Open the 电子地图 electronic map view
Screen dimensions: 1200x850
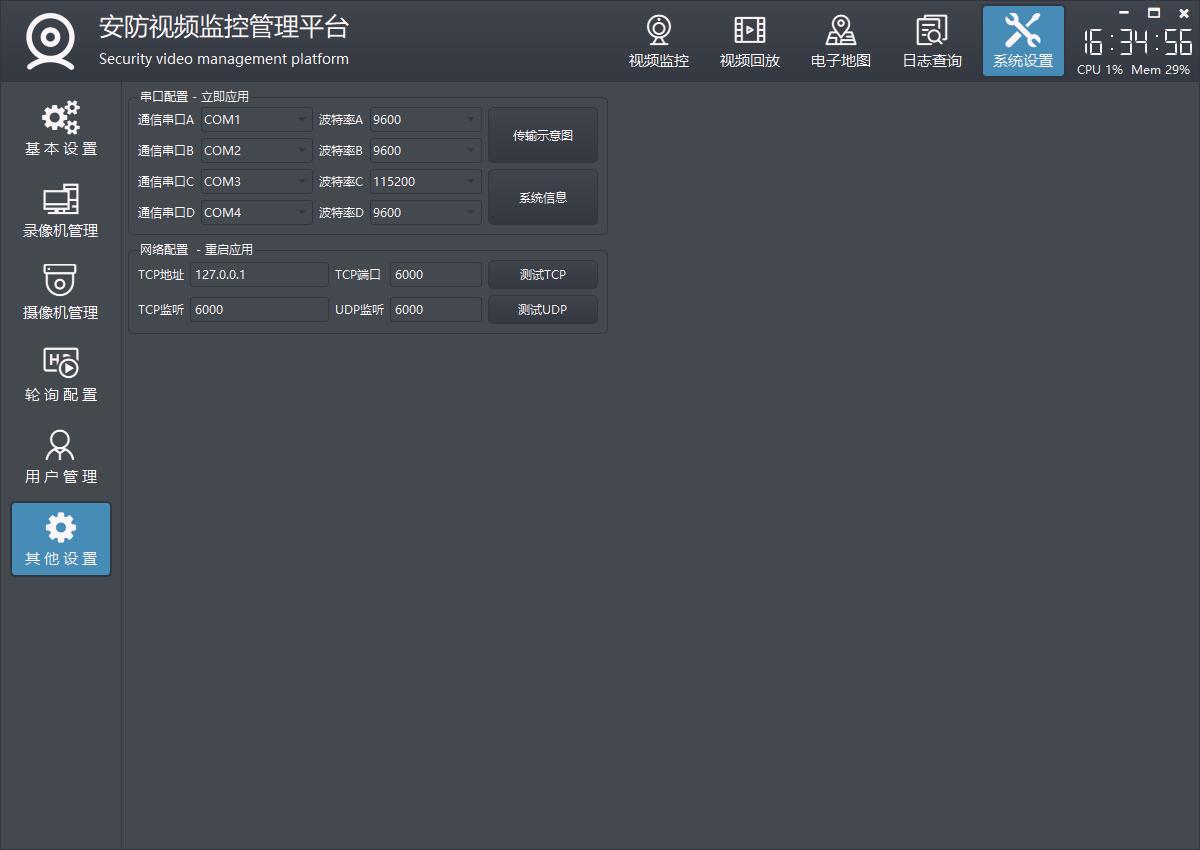(x=840, y=42)
